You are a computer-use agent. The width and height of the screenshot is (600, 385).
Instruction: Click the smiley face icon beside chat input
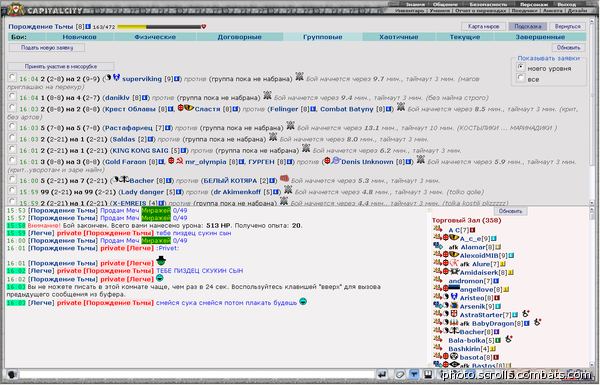coord(11,374)
